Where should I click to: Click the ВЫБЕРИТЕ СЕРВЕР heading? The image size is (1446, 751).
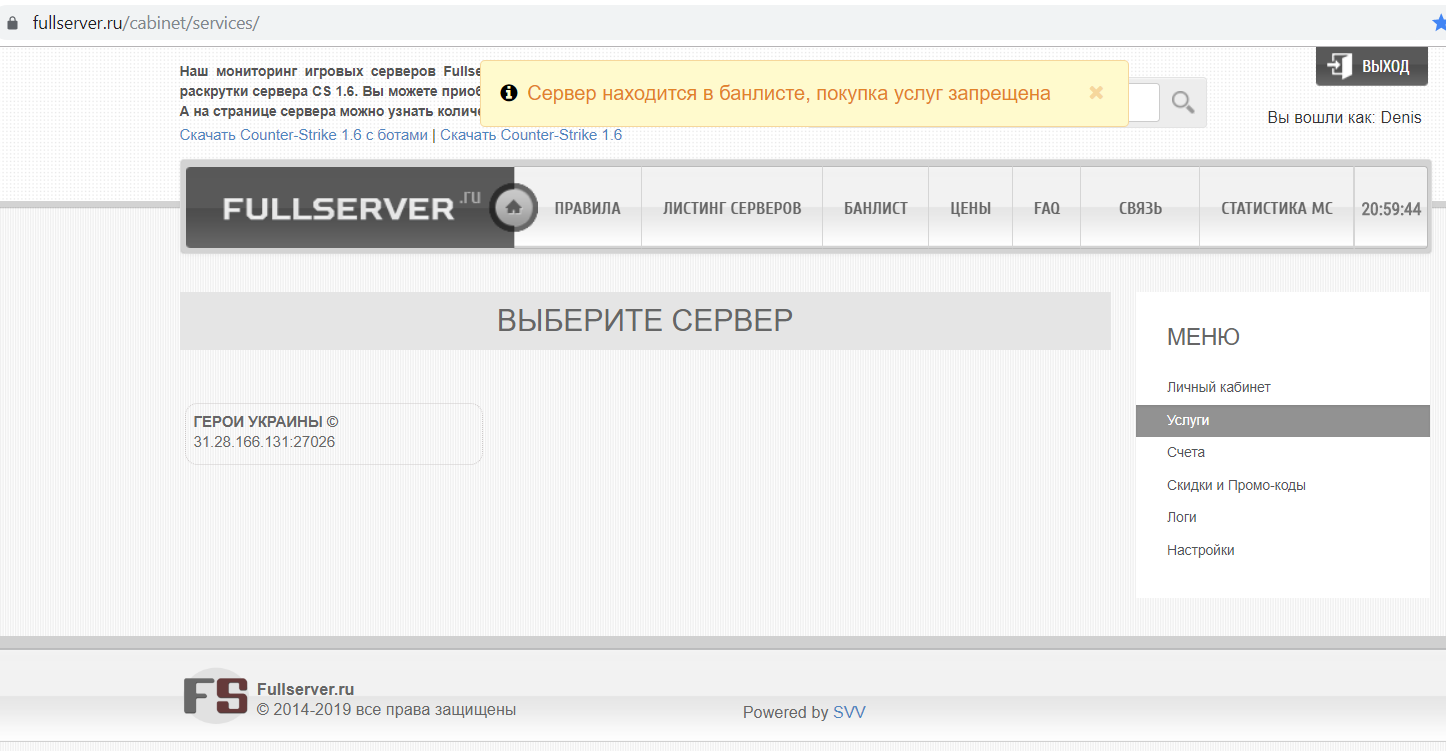tap(645, 320)
